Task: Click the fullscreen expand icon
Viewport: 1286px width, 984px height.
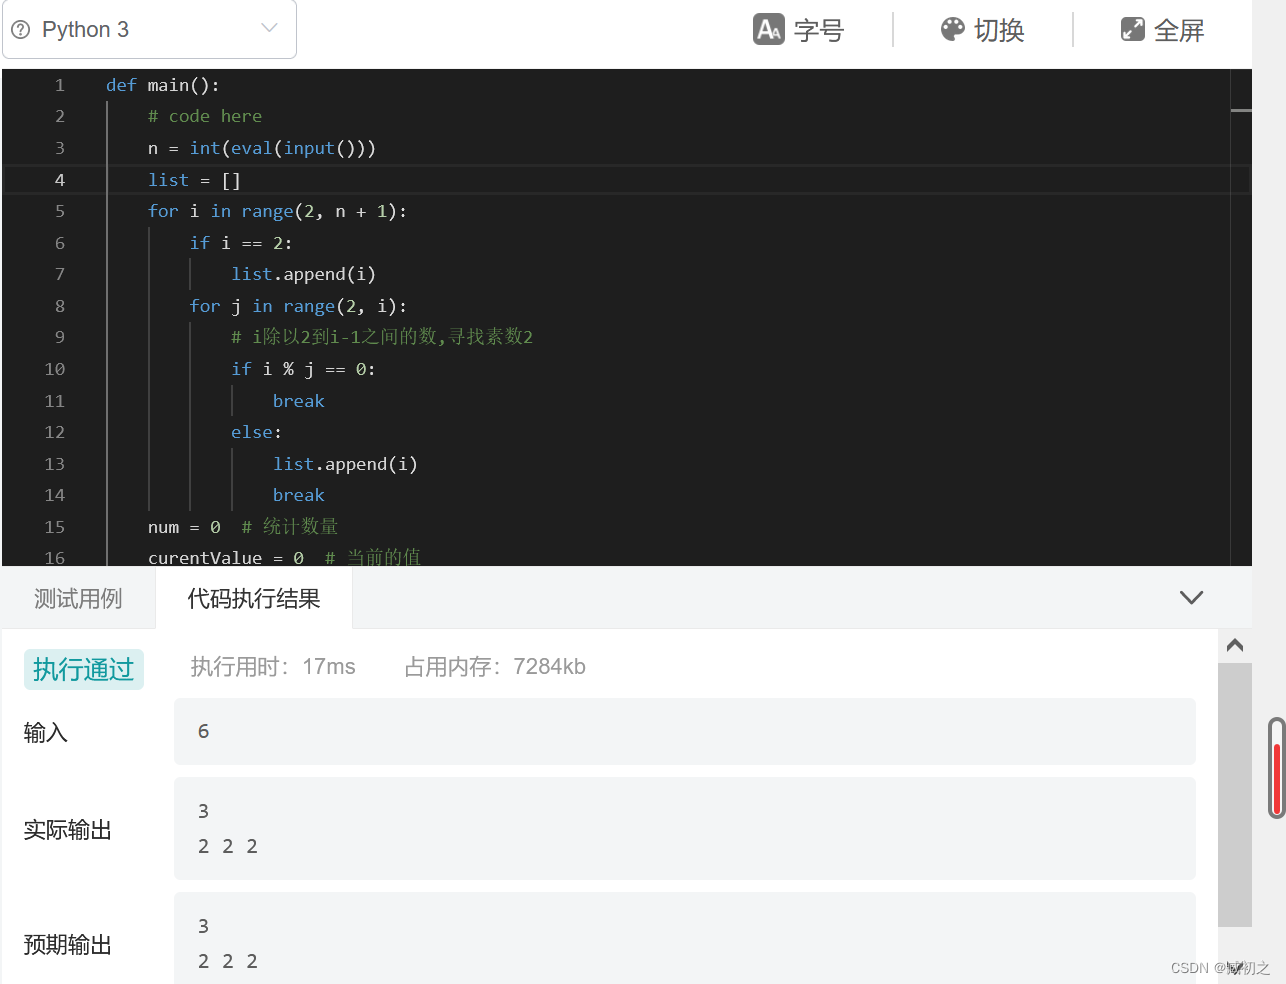Action: coord(1132,29)
